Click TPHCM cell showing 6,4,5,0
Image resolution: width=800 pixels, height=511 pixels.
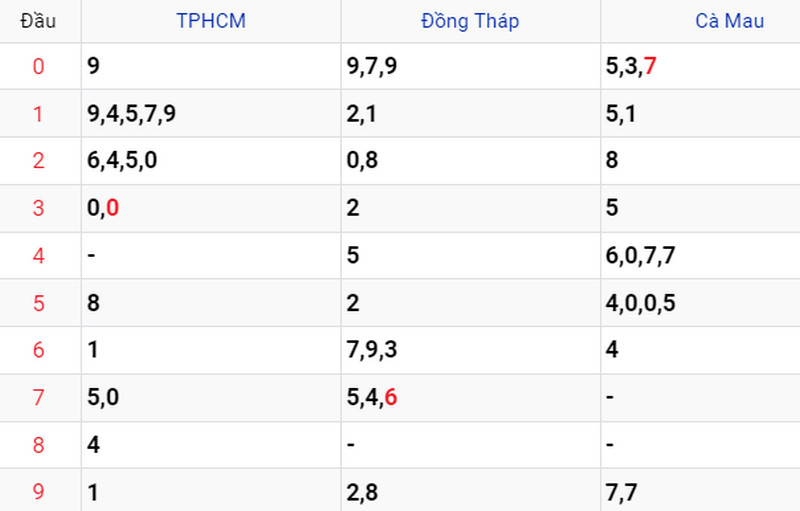point(122,160)
